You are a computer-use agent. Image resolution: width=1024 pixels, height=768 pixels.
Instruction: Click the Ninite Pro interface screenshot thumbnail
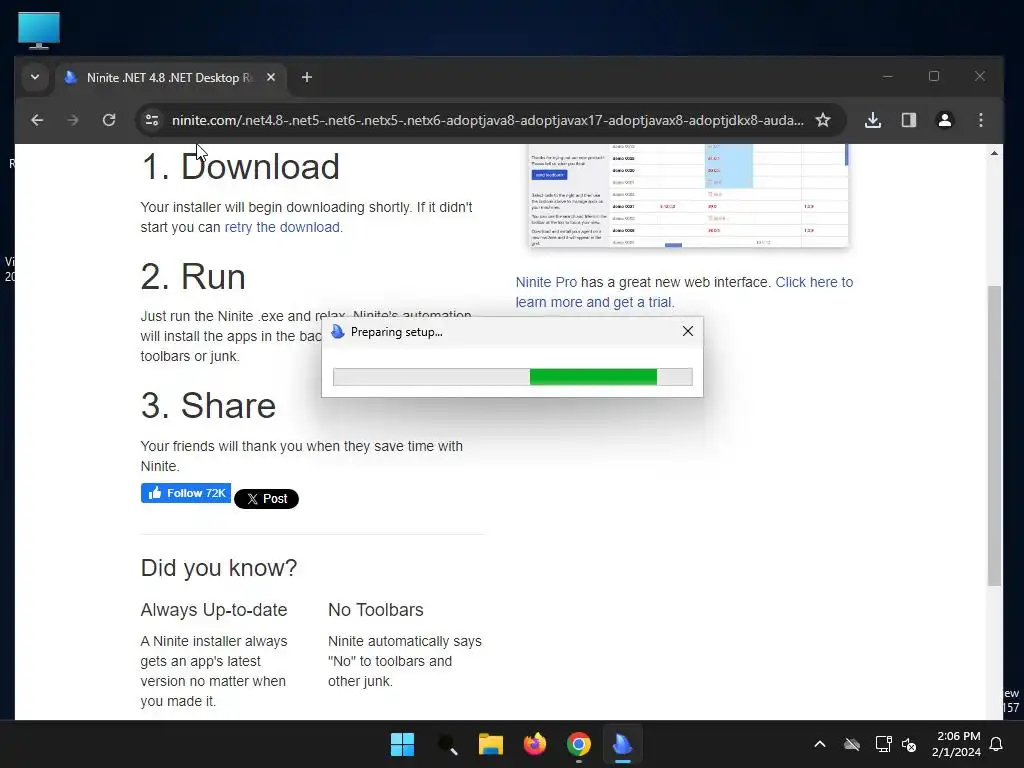tap(688, 195)
